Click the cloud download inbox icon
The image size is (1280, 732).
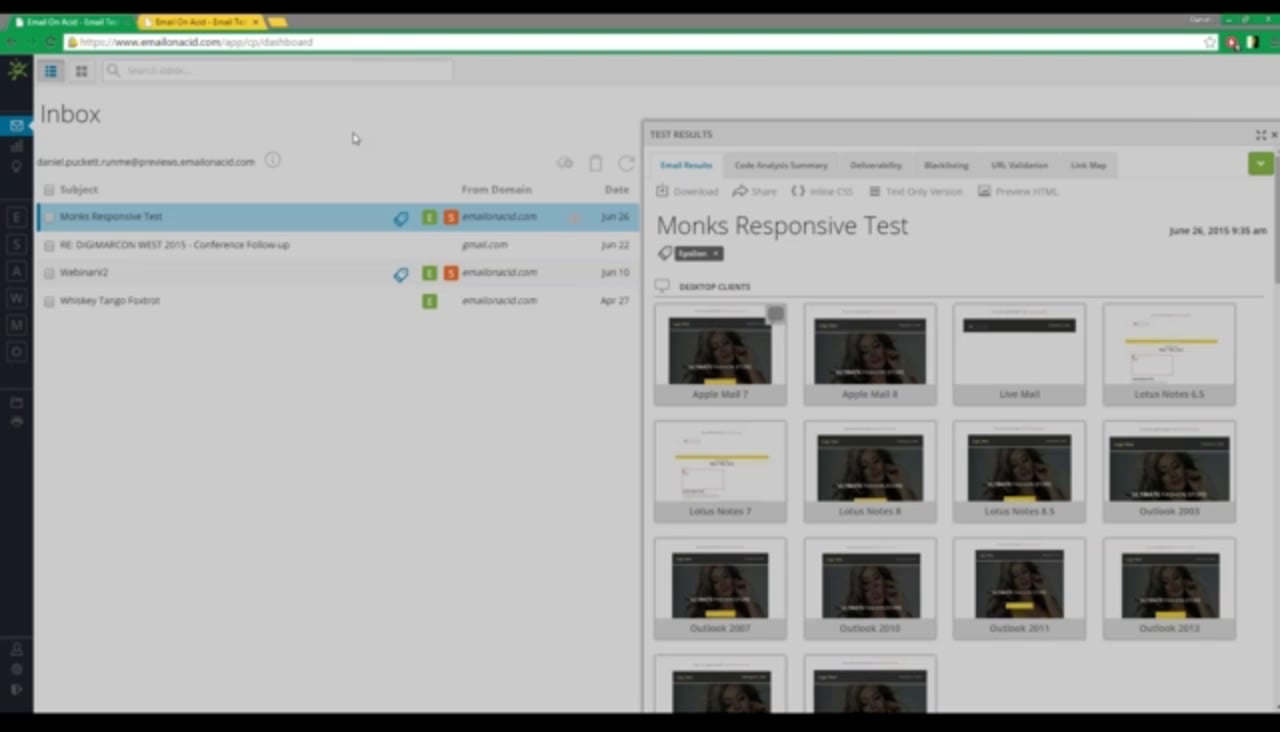(x=565, y=163)
